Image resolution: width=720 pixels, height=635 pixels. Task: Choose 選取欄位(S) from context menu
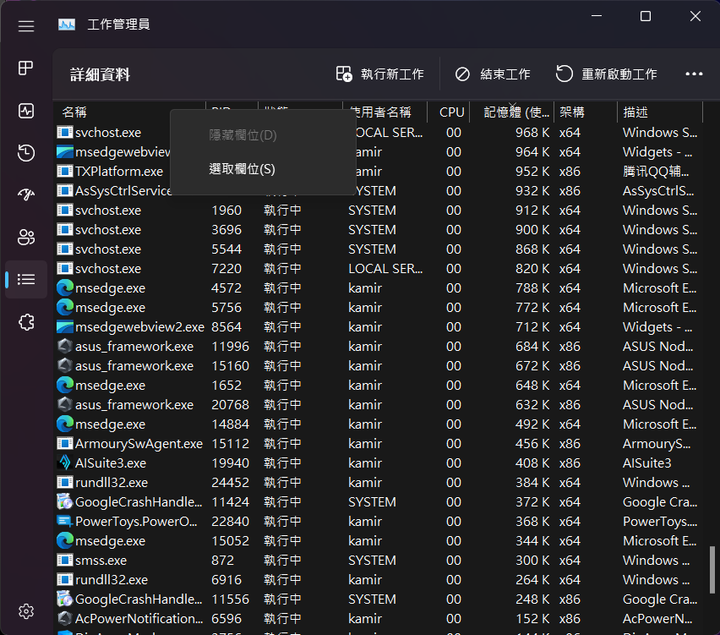click(x=263, y=169)
